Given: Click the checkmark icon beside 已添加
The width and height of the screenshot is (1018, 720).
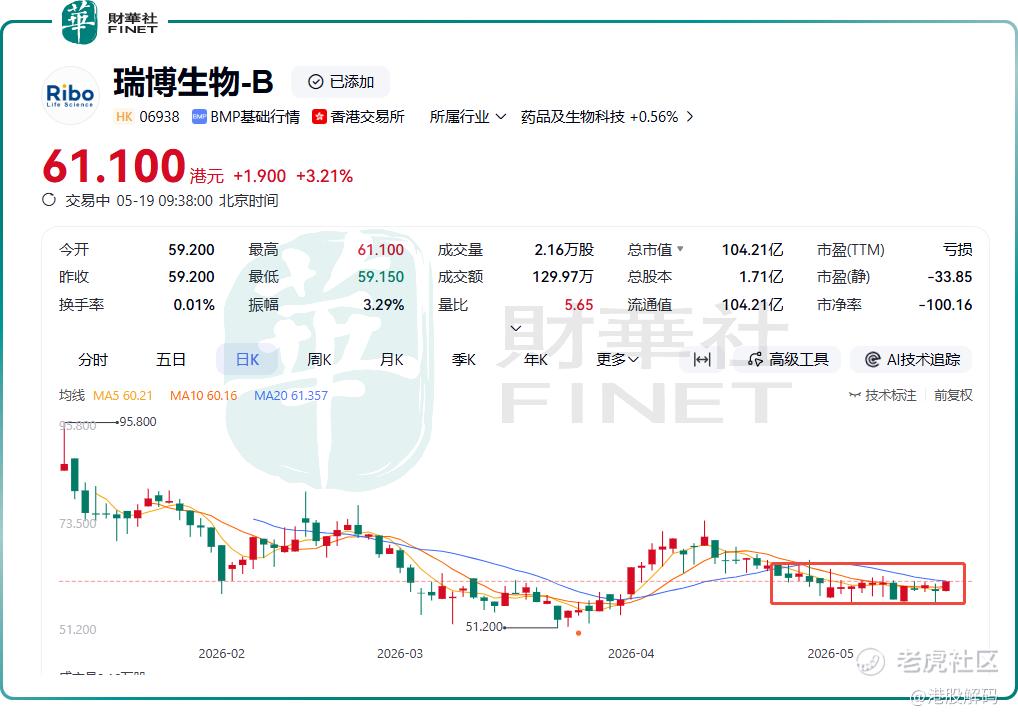Looking at the screenshot, I should click(x=316, y=82).
